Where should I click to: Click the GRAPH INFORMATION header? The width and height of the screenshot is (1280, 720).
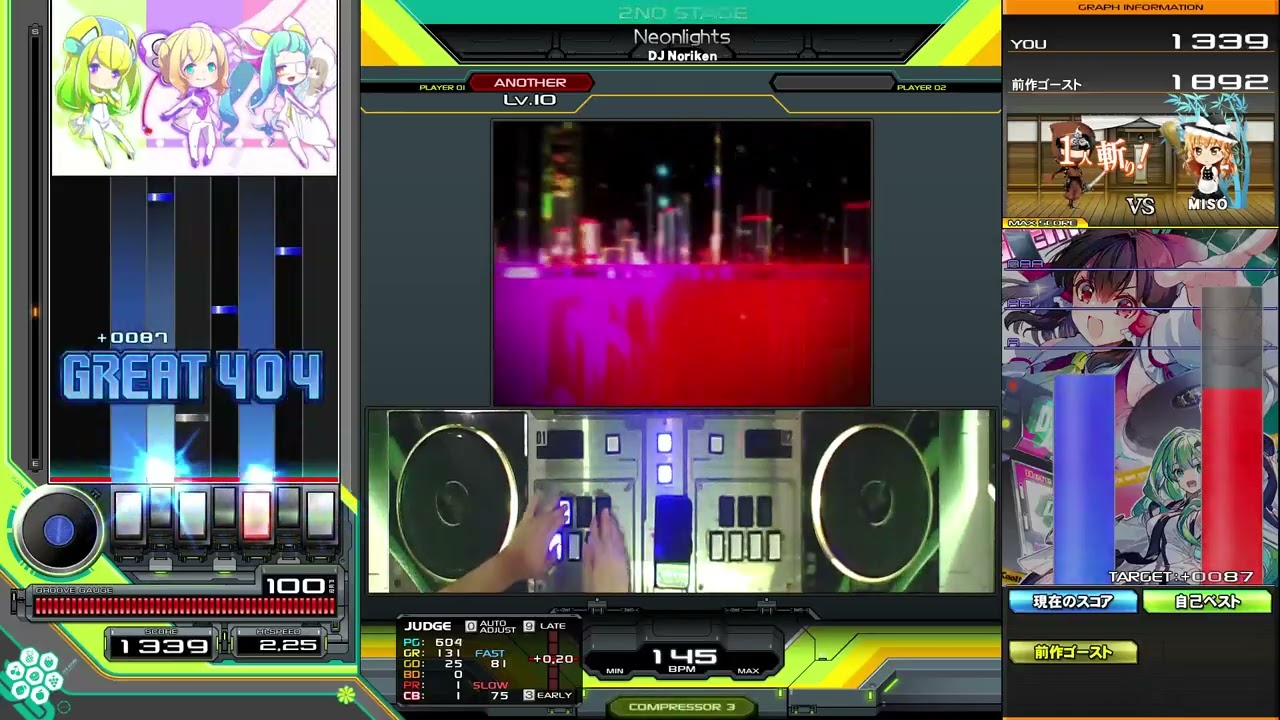1141,7
